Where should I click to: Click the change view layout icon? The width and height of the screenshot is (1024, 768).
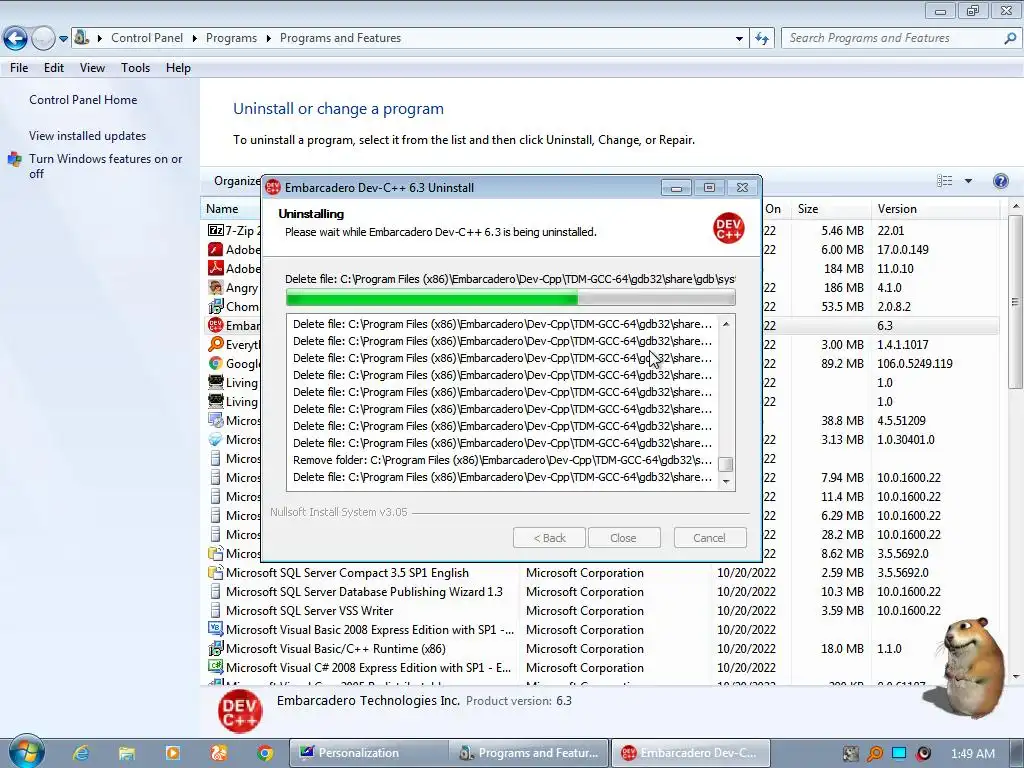pyautogui.click(x=944, y=181)
